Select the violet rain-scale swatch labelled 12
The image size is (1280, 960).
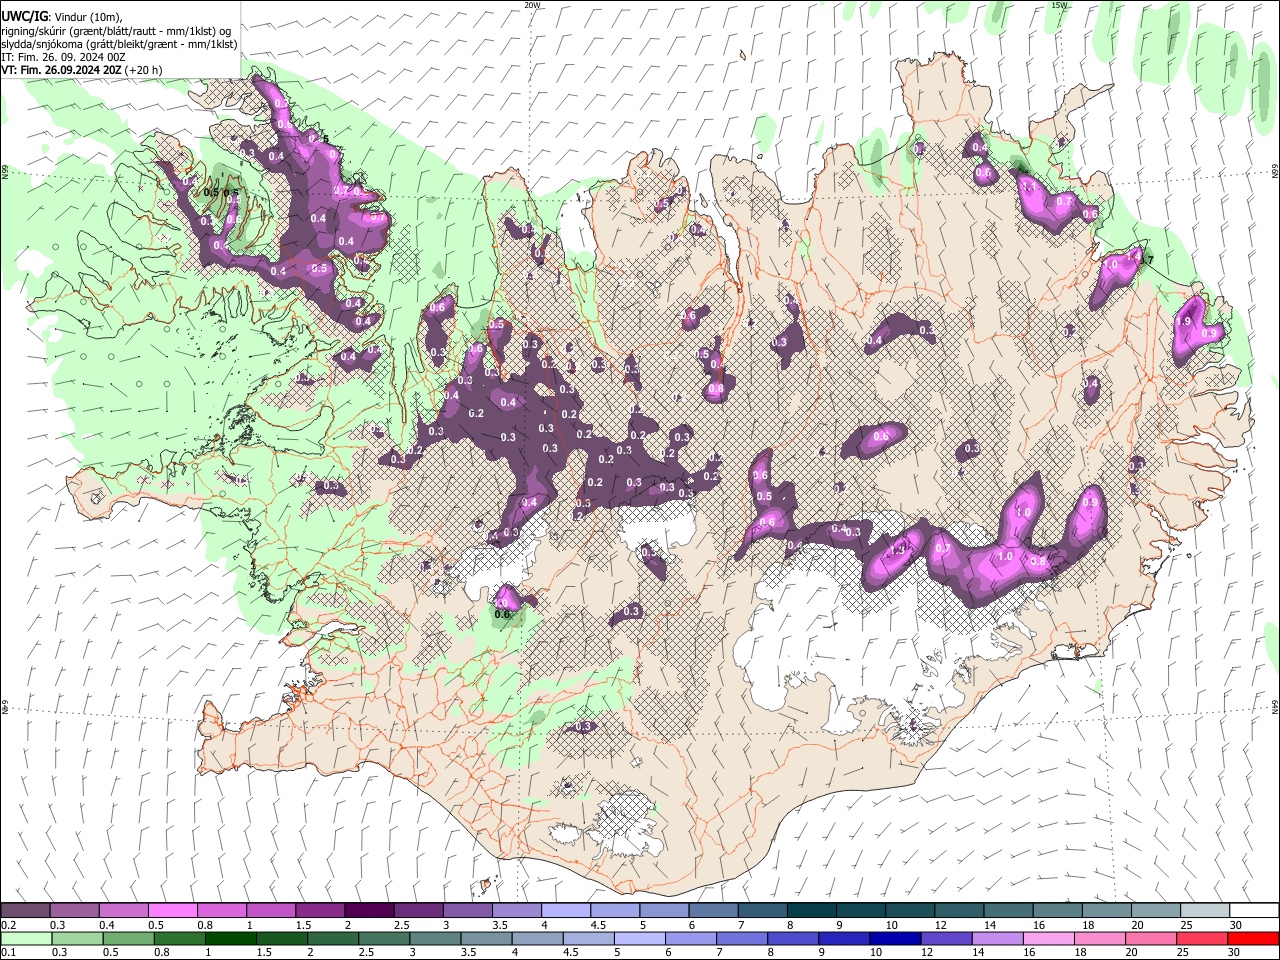pos(945,938)
